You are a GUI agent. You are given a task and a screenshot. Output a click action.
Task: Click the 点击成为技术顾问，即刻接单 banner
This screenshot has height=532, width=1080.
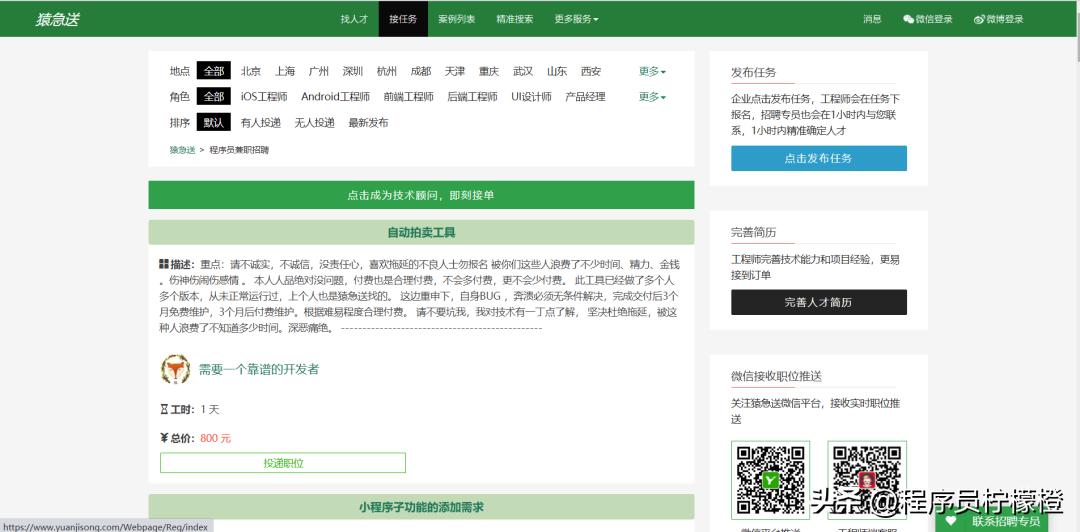click(421, 195)
